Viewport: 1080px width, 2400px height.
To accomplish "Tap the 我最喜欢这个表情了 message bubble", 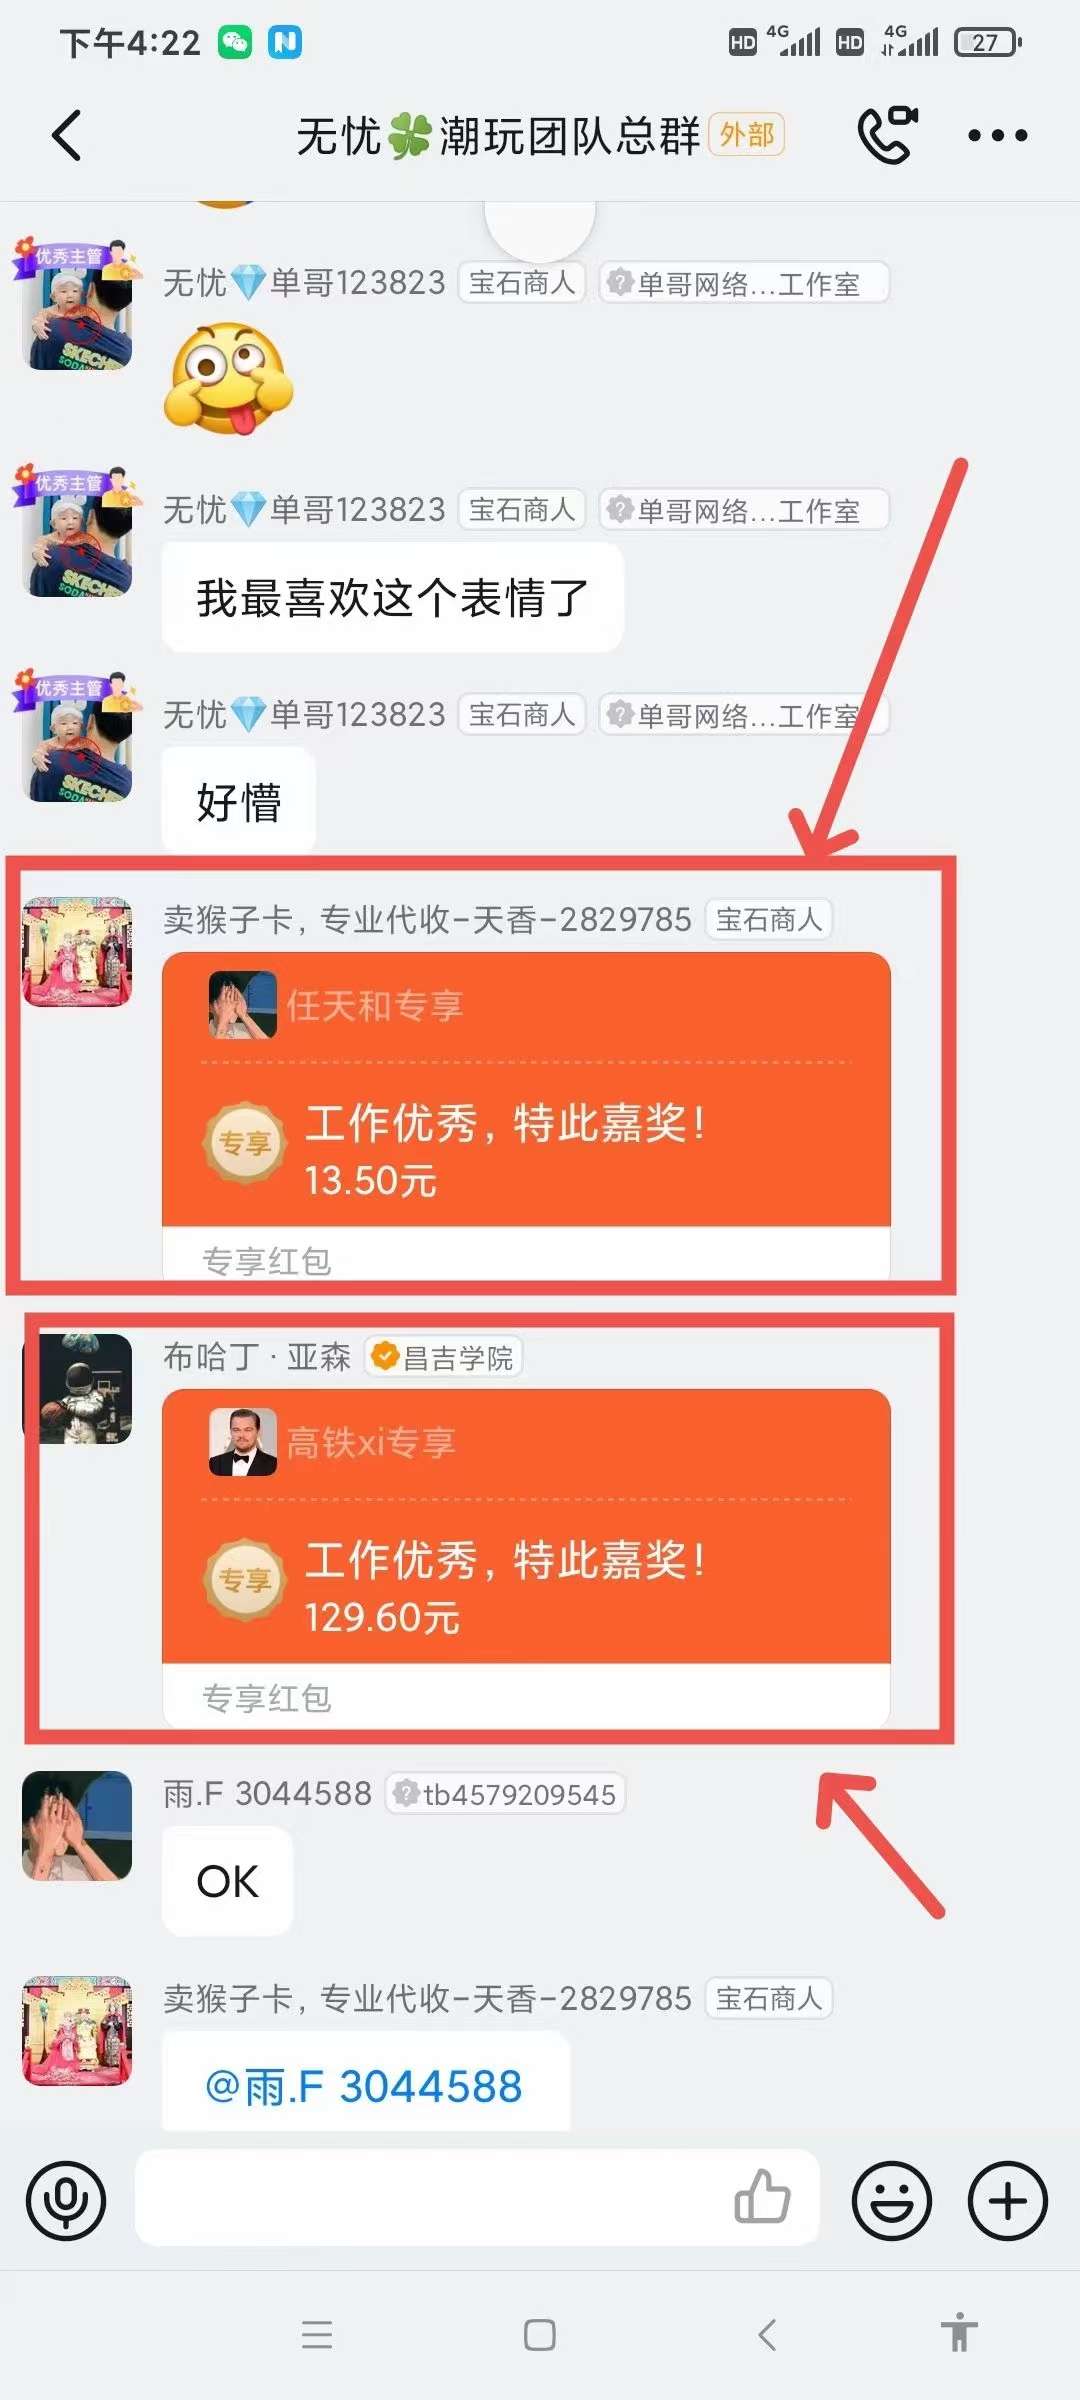I will tap(393, 598).
